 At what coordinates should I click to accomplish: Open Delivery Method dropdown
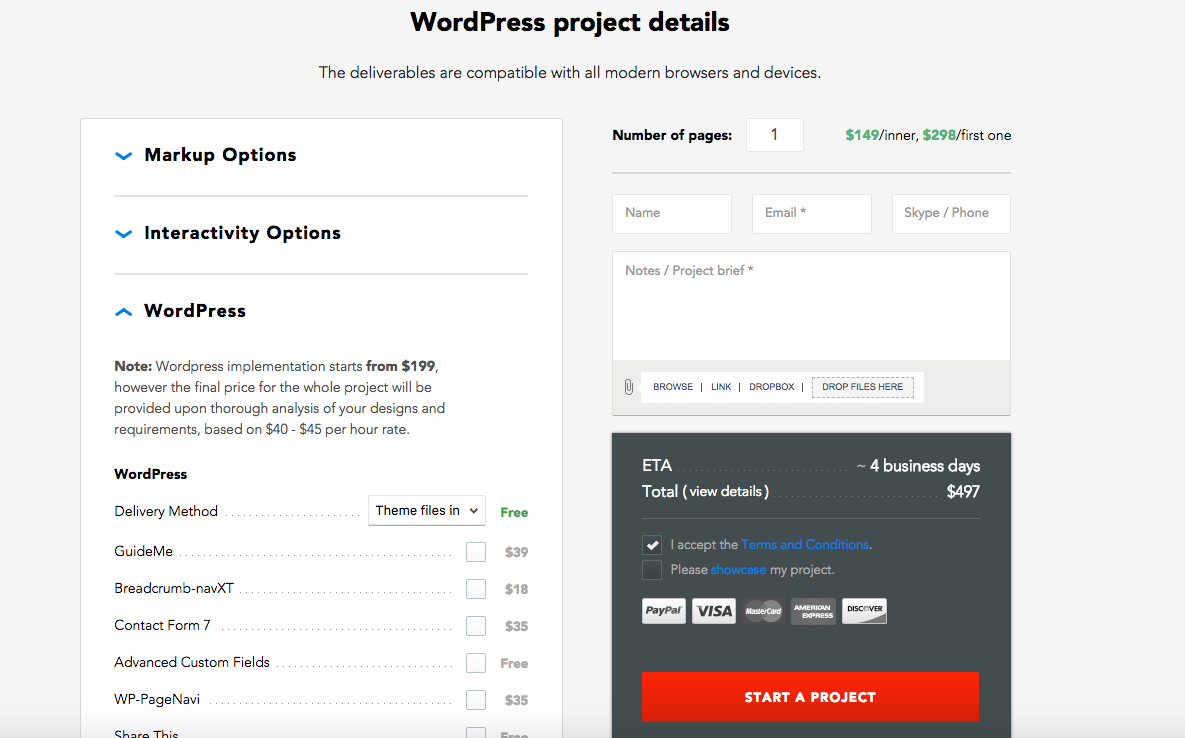426,511
